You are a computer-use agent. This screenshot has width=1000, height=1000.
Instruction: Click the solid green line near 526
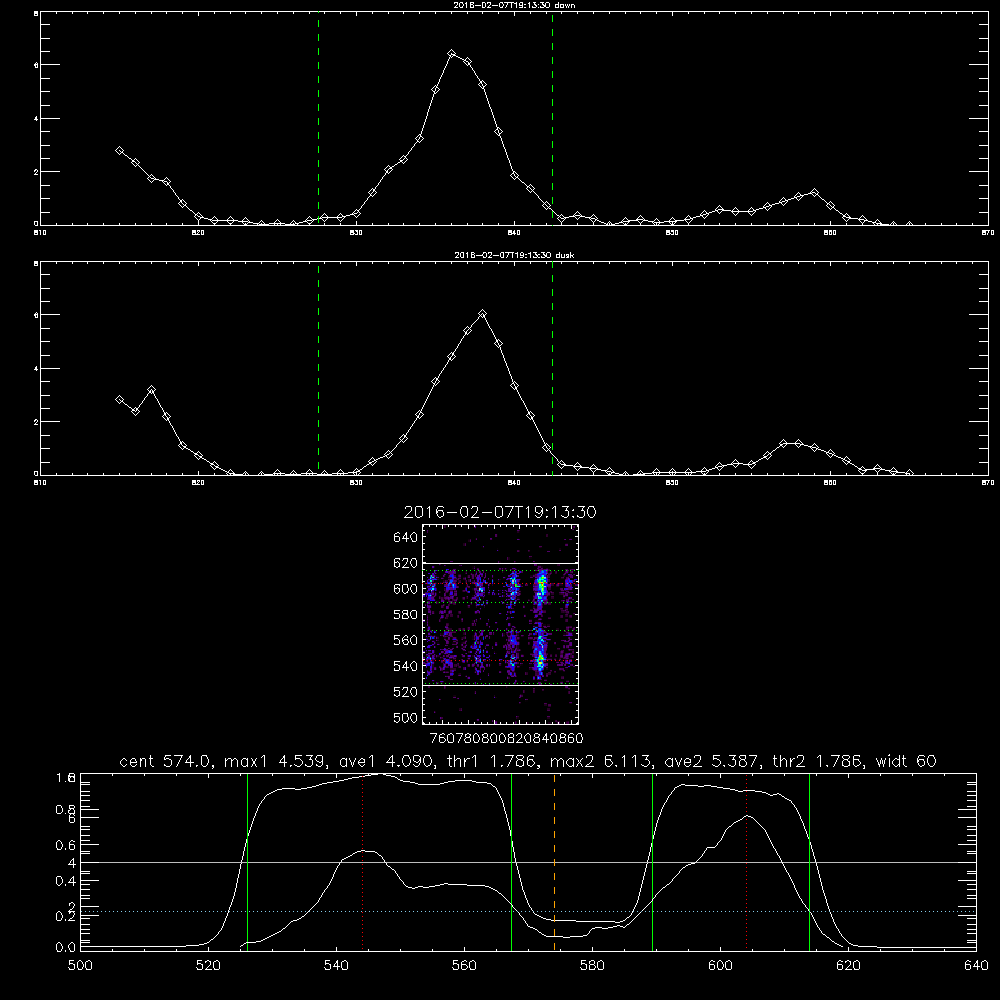coord(247,862)
